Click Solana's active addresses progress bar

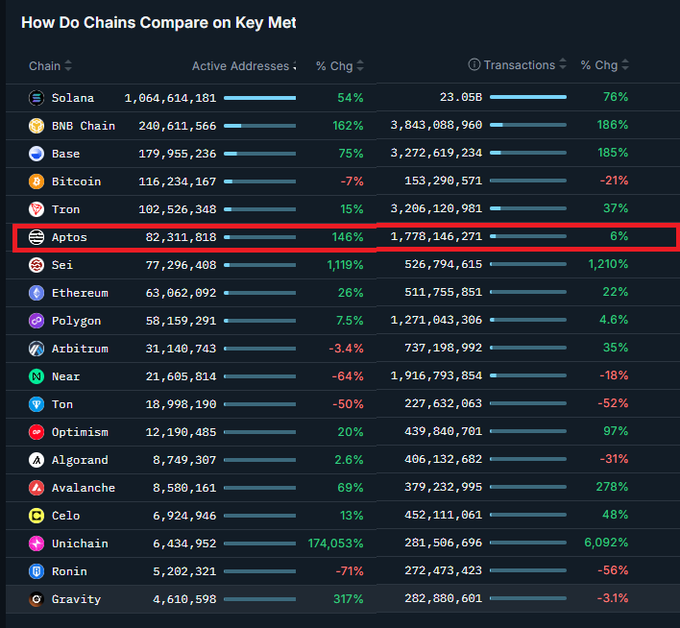pyautogui.click(x=260, y=98)
